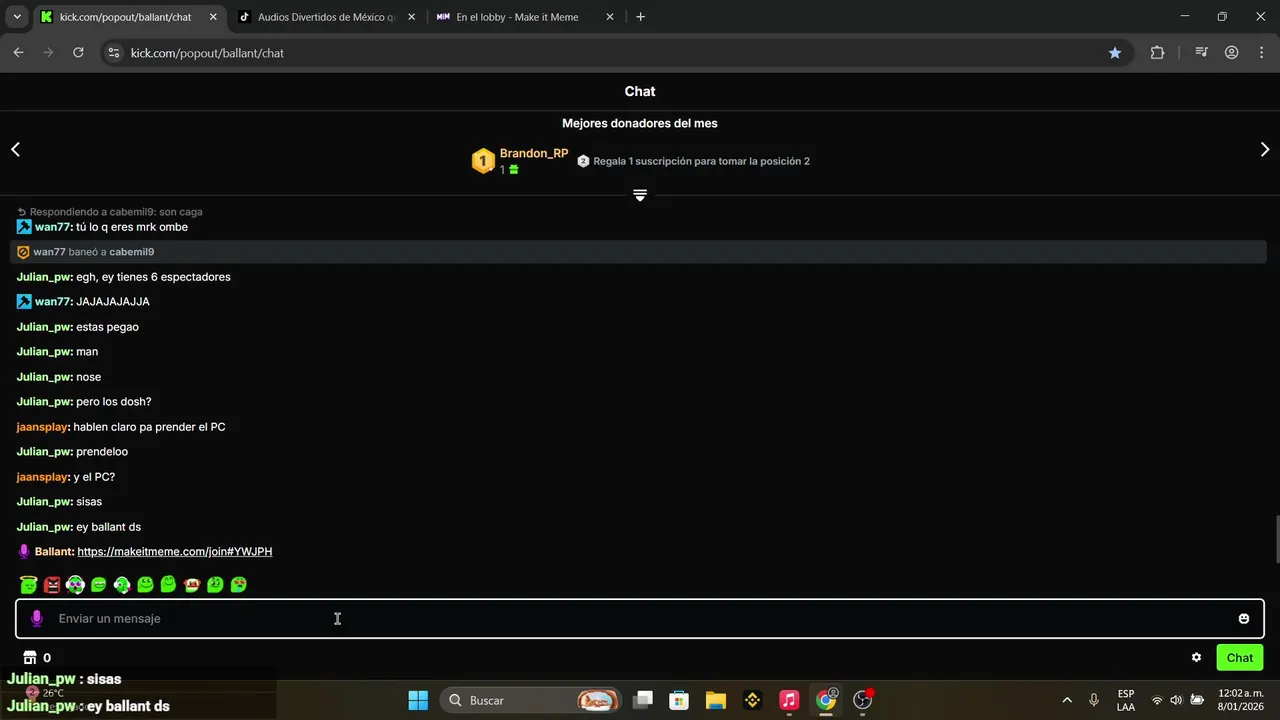Image resolution: width=1280 pixels, height=720 pixels.
Task: Open Chrome profile icon
Action: [x=1232, y=53]
